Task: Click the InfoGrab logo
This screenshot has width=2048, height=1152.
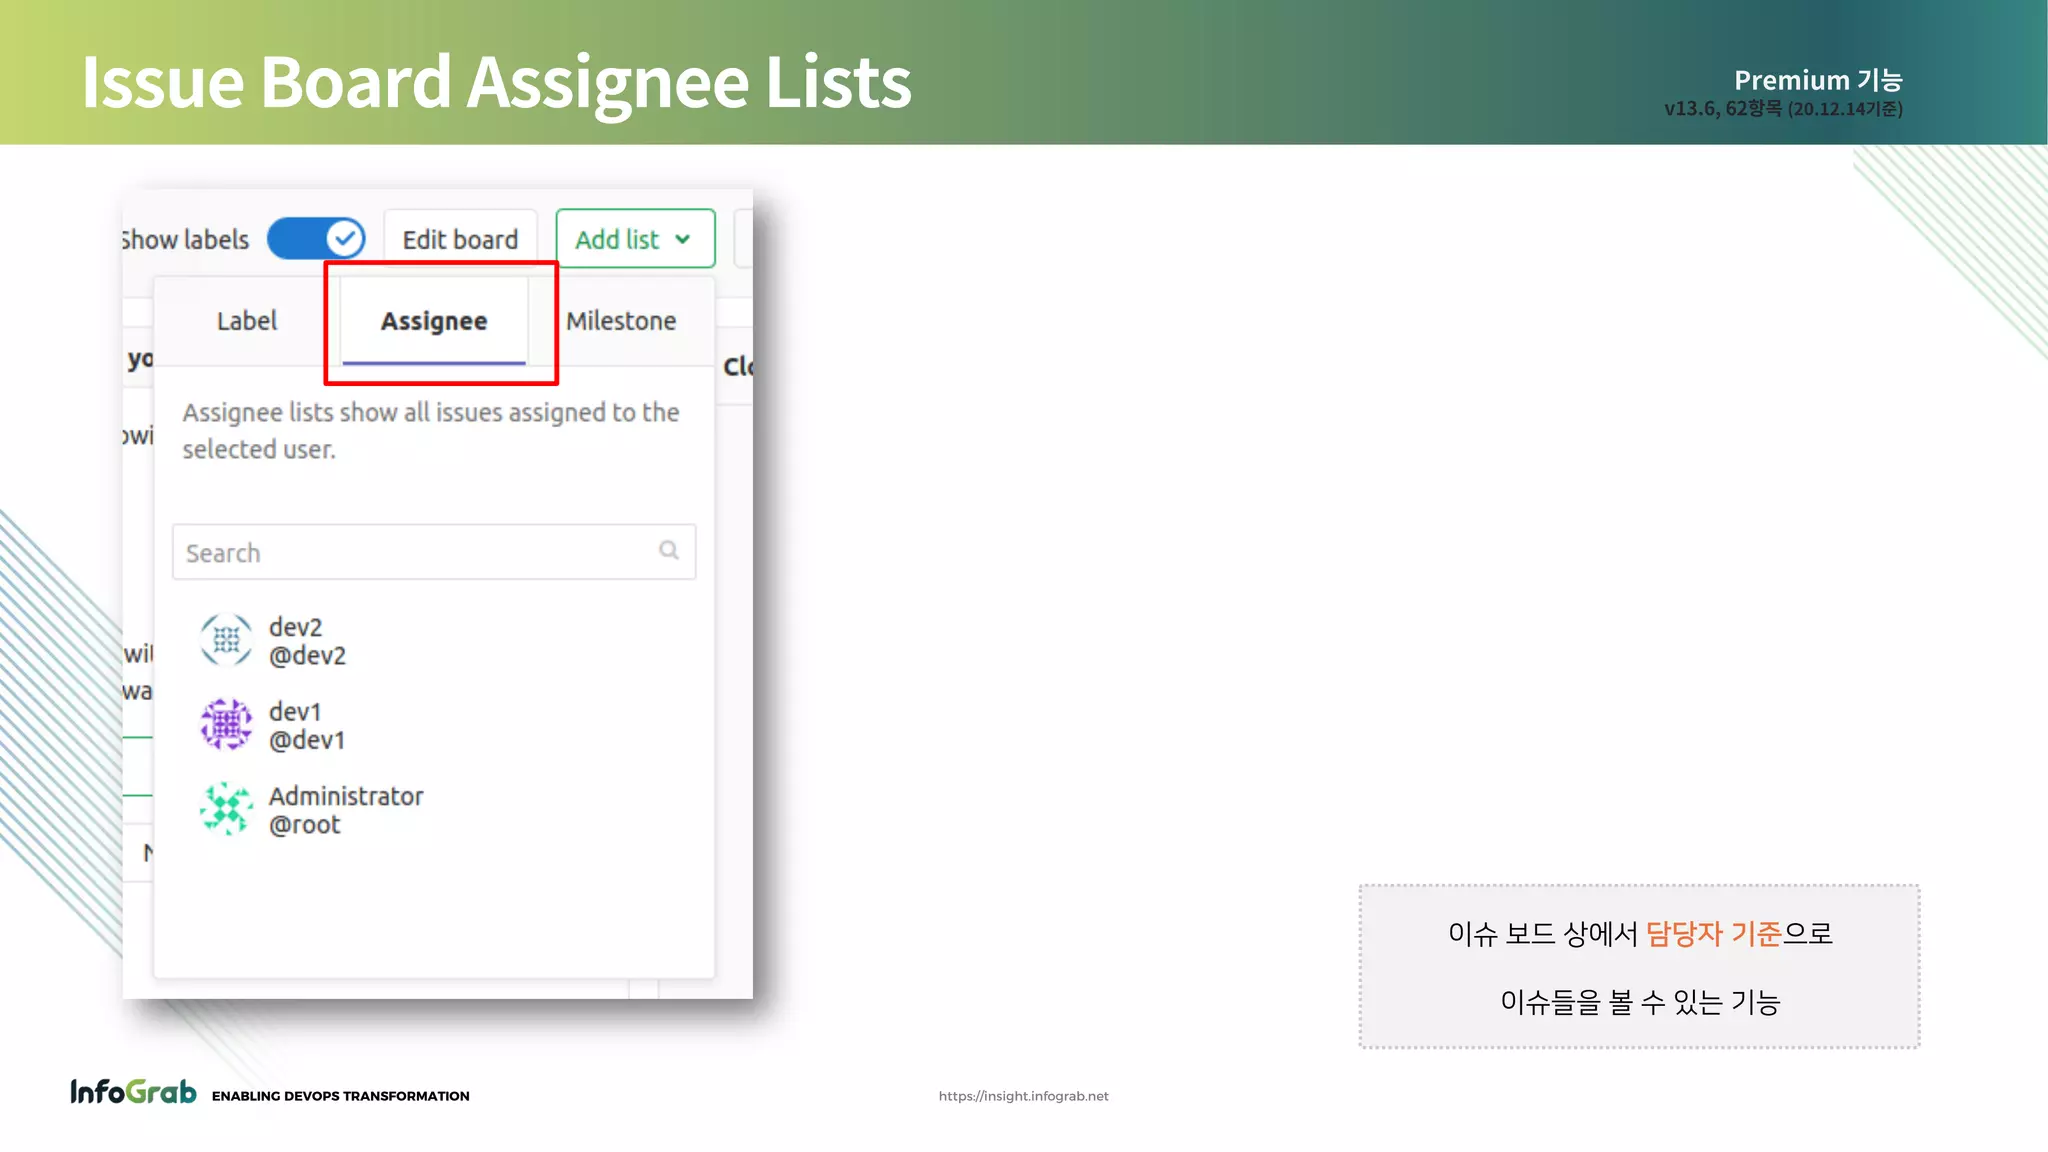Action: click(133, 1091)
